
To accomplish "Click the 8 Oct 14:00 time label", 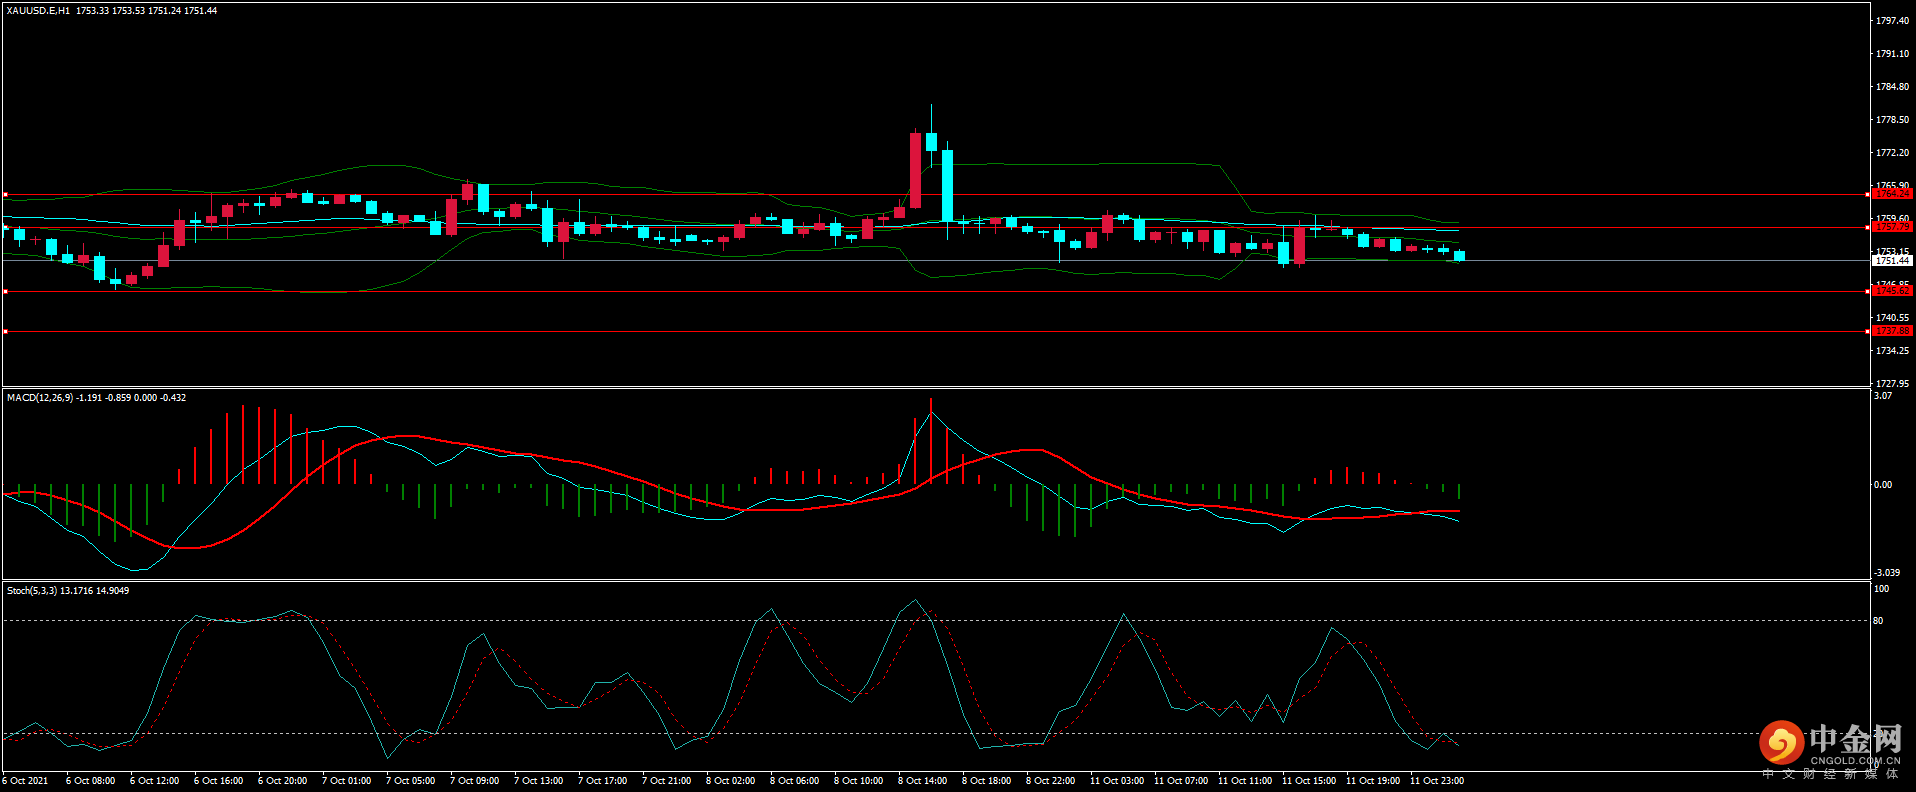I will [922, 781].
